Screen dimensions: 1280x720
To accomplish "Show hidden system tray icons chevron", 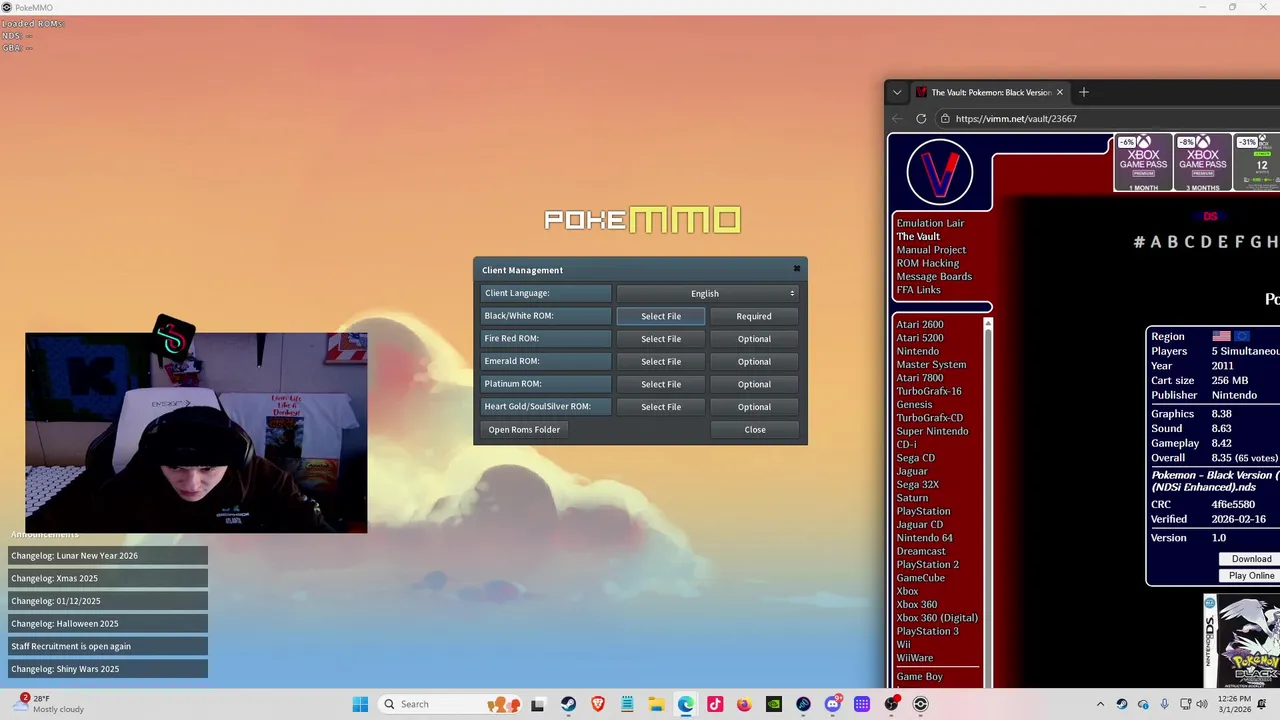I will click(1100, 704).
